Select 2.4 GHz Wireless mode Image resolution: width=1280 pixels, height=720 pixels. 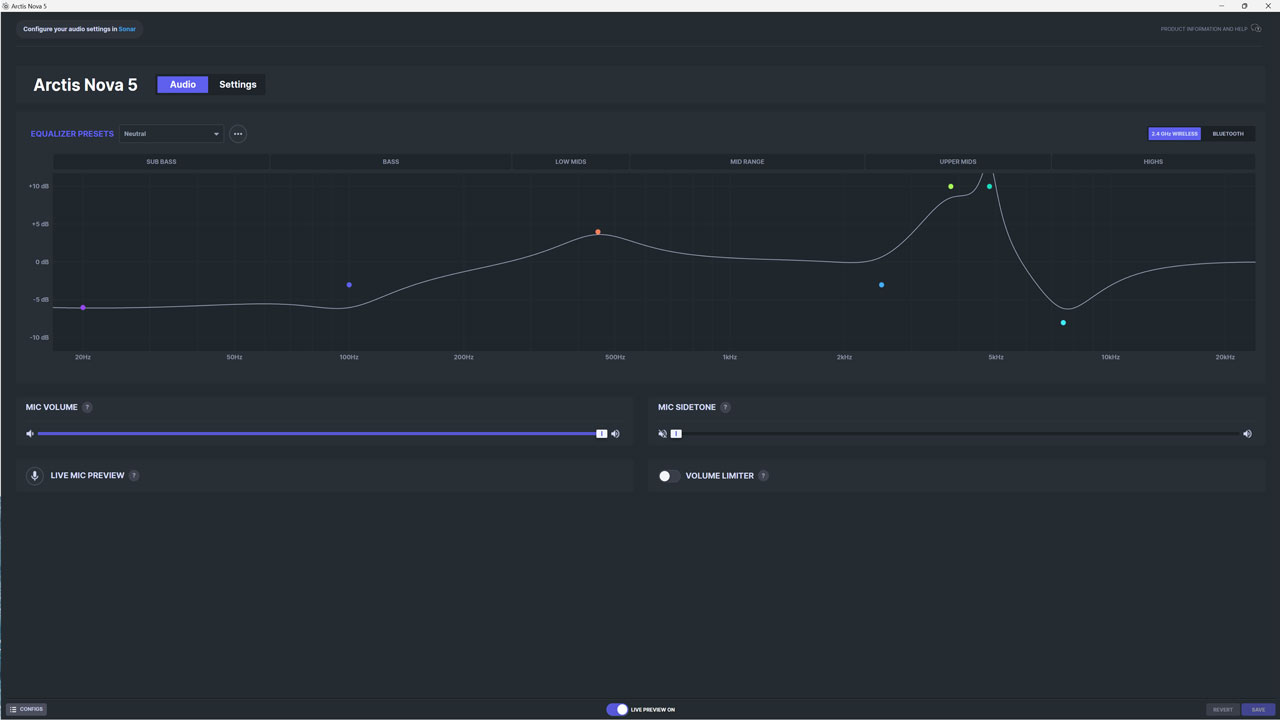(1174, 134)
